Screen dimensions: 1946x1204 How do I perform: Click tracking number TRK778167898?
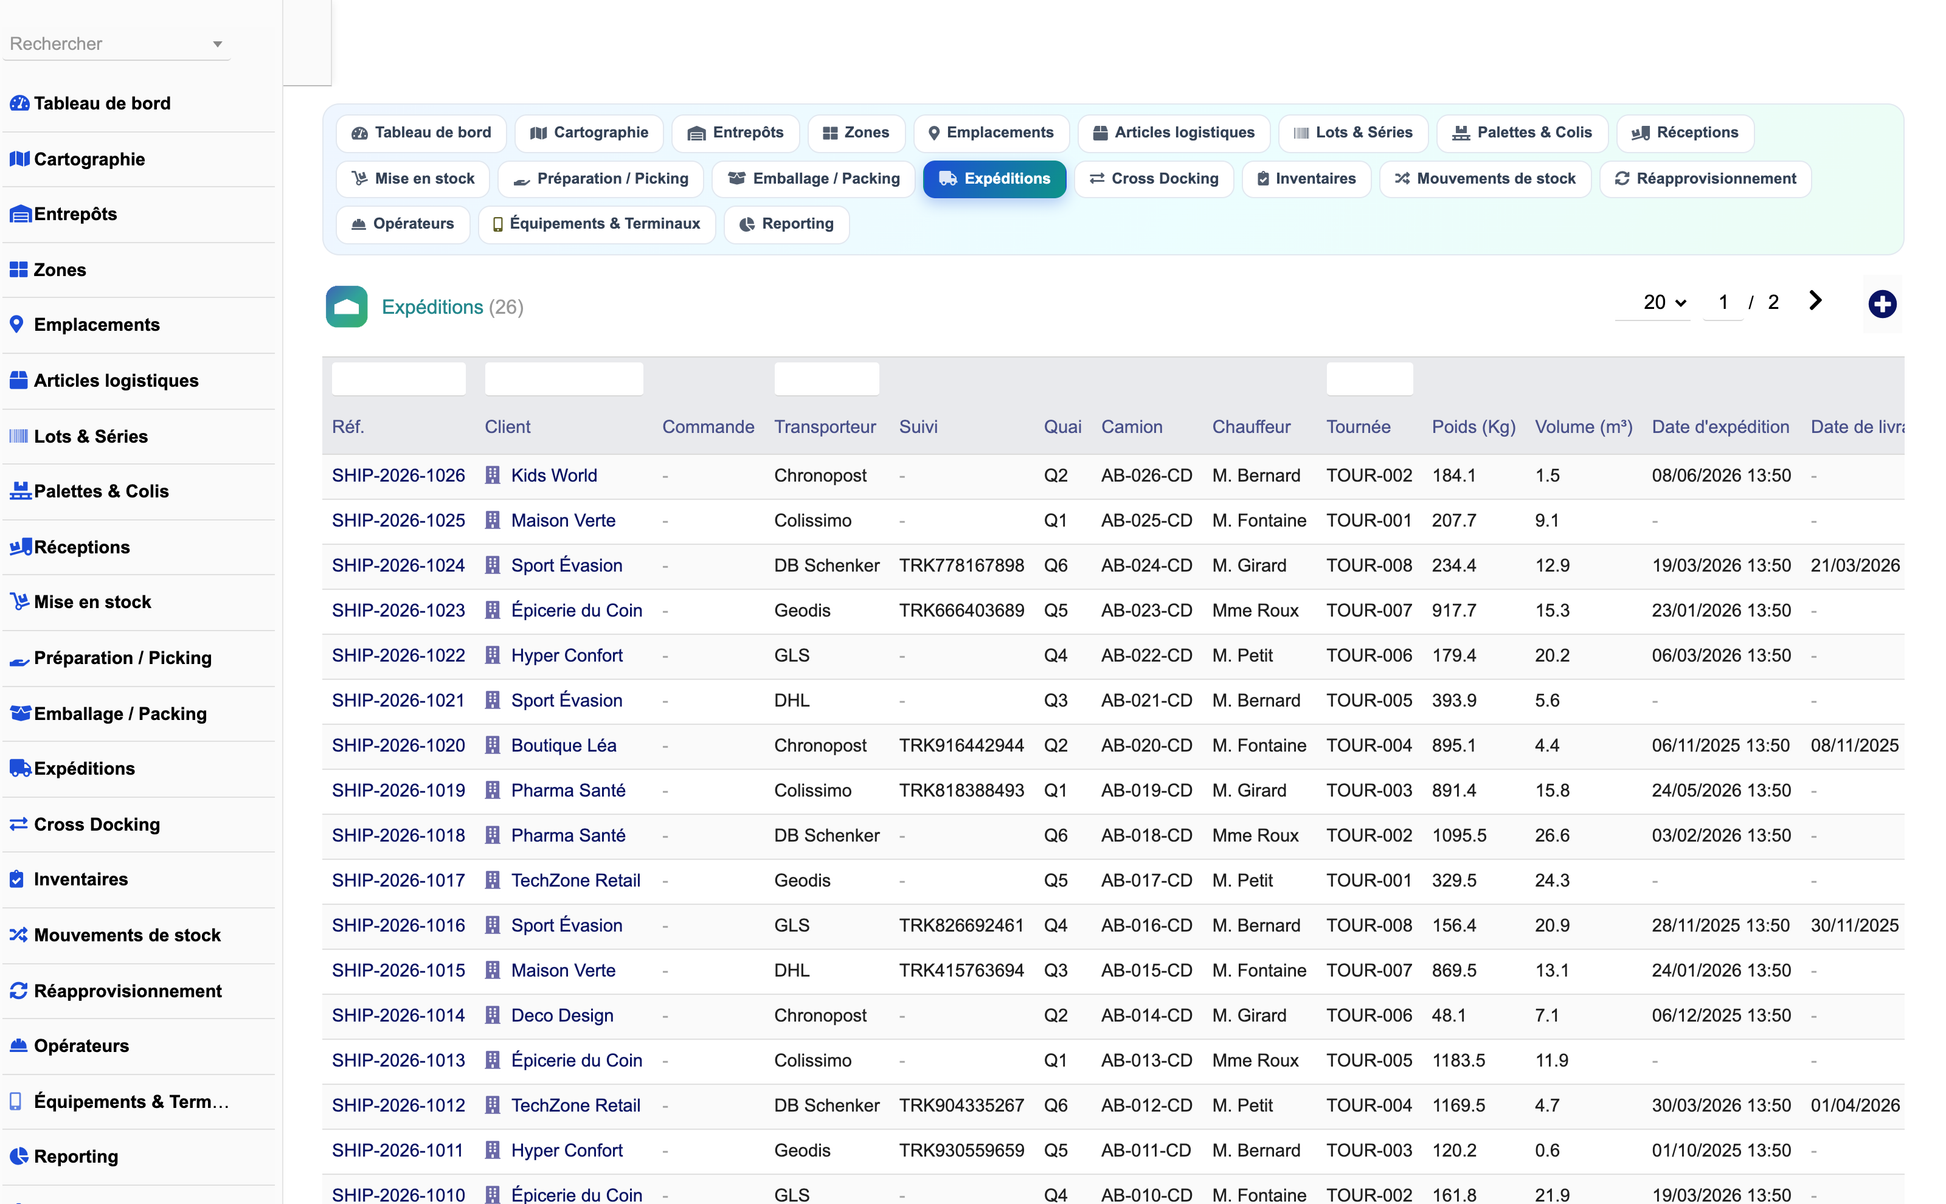click(961, 565)
